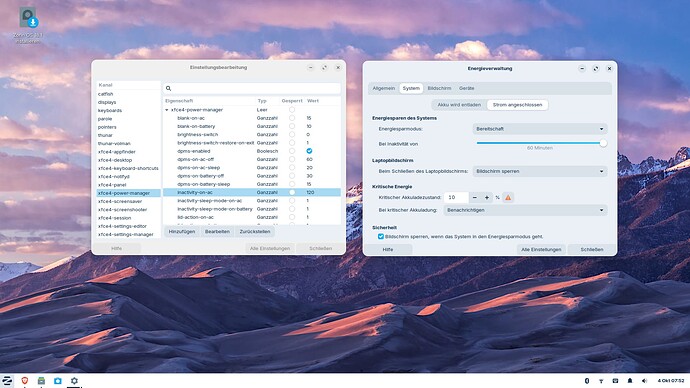This screenshot has height=388, width=690.
Task: Select the thunar-volman channel
Action: 128,143
